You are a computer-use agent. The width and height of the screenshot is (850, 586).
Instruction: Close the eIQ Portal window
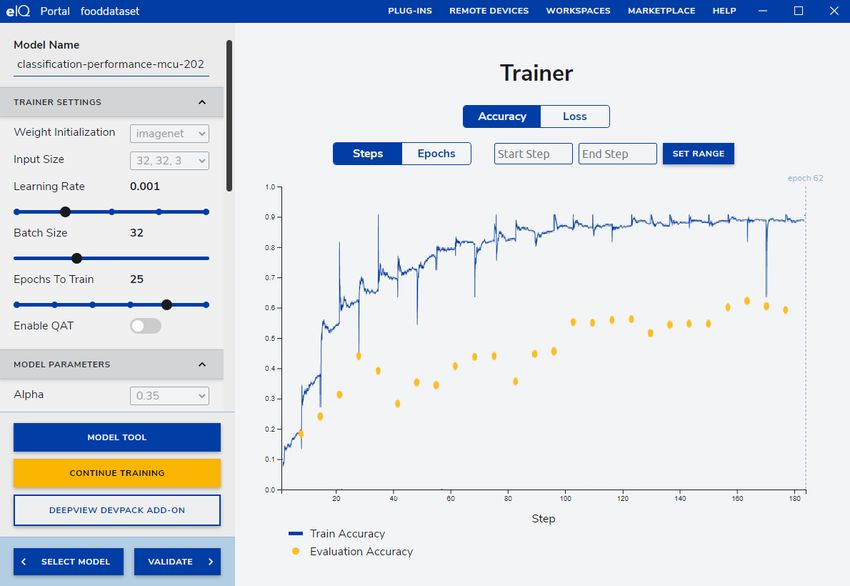(x=834, y=11)
